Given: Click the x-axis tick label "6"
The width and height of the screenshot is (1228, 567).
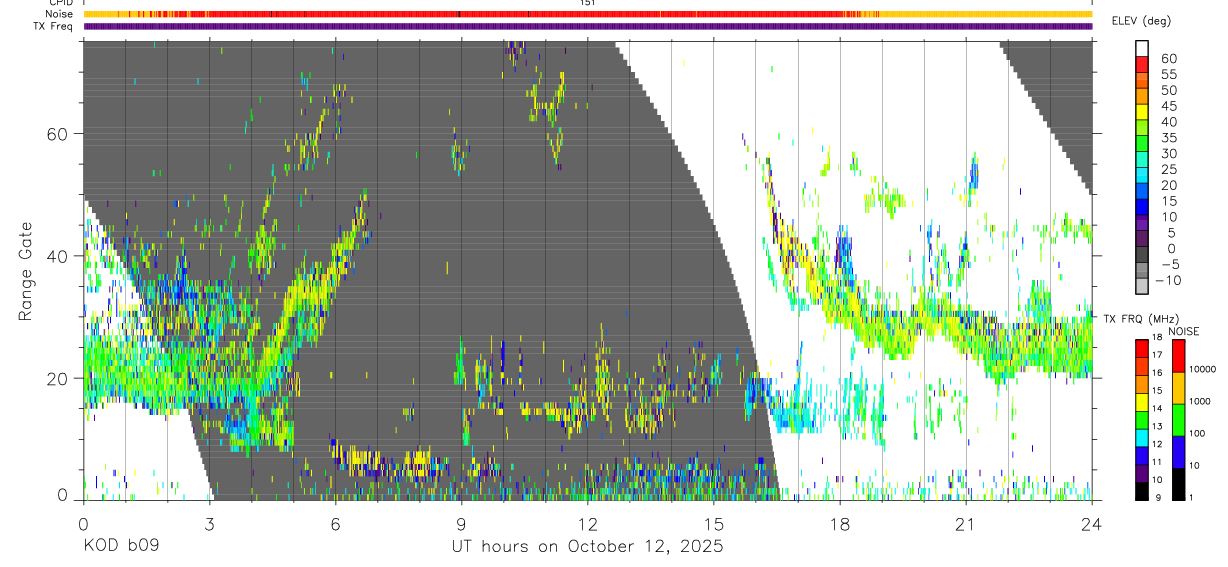Looking at the screenshot, I should pos(335,523).
